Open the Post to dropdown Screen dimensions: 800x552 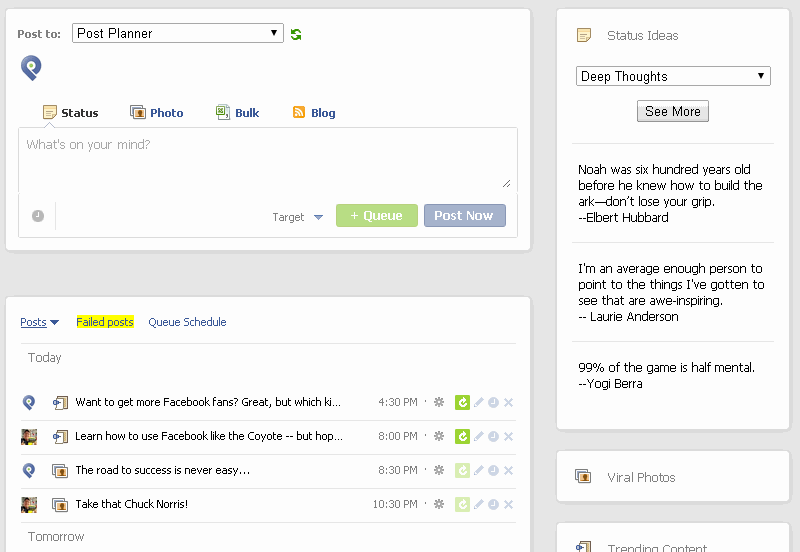click(178, 34)
